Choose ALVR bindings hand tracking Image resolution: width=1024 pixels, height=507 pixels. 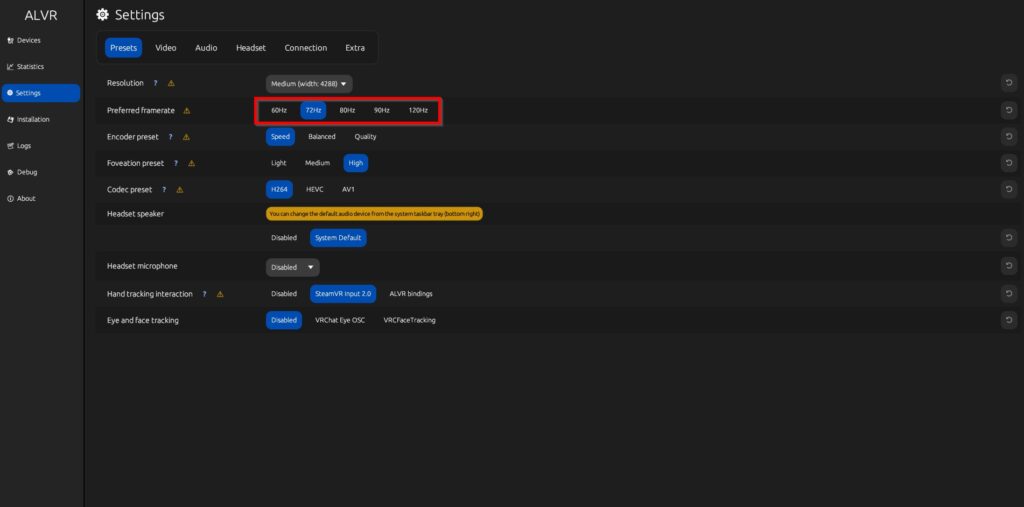click(x=411, y=294)
